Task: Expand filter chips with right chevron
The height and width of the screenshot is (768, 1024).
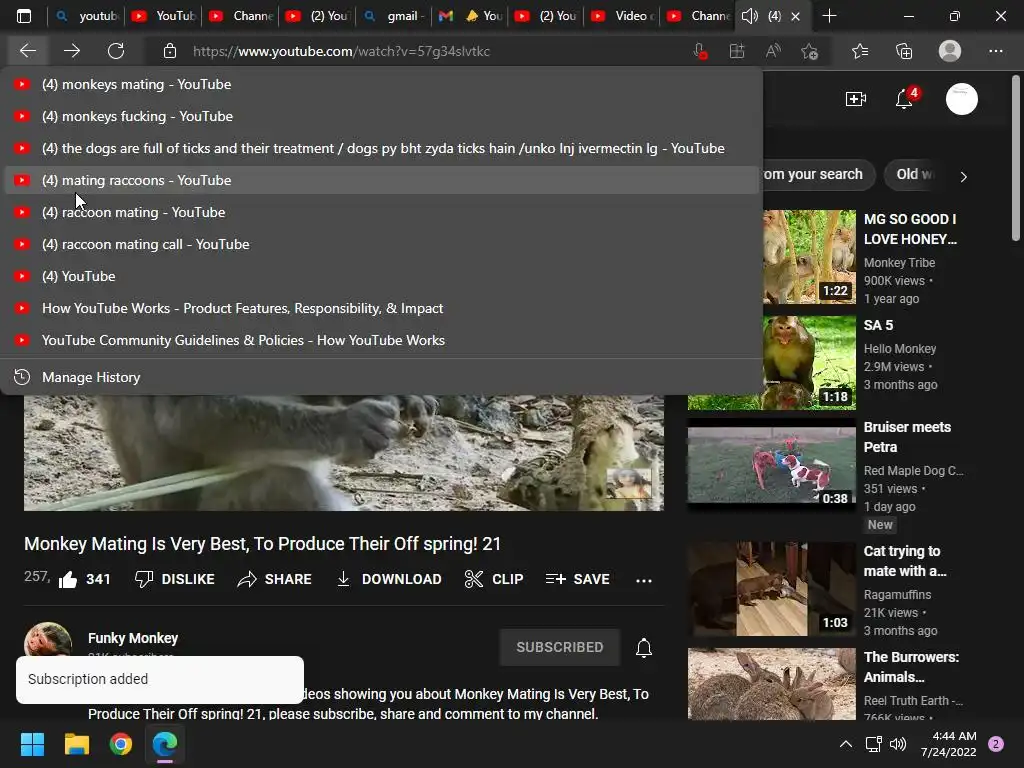Action: point(964,176)
